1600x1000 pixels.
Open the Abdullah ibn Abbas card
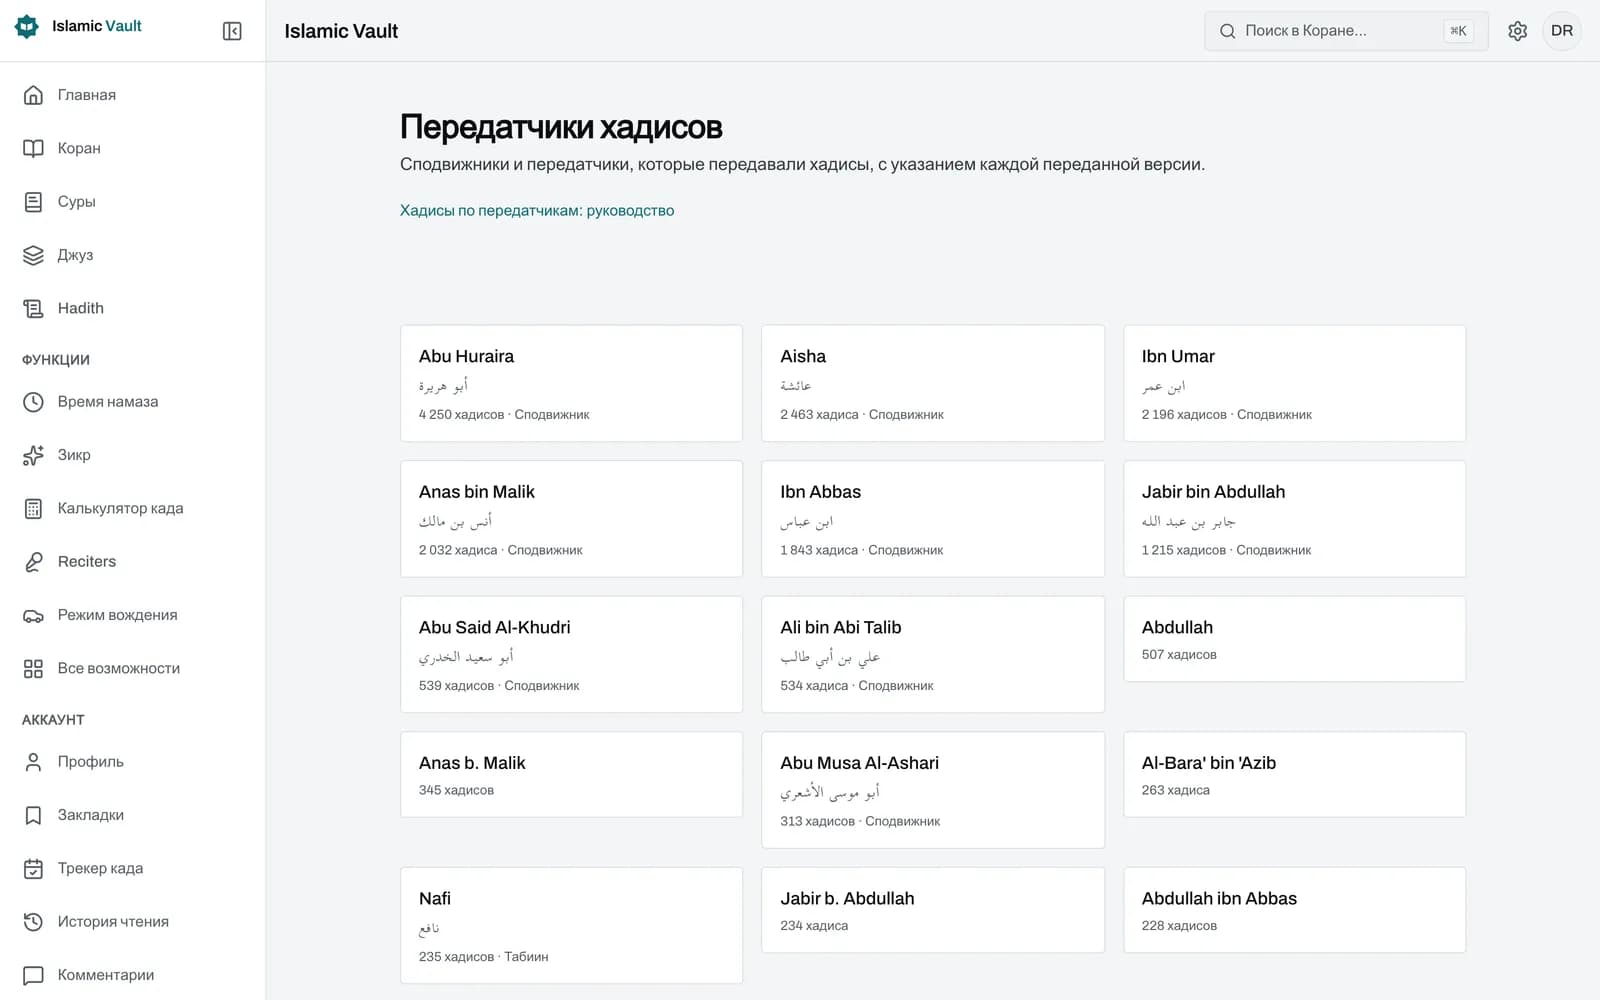pos(1294,910)
